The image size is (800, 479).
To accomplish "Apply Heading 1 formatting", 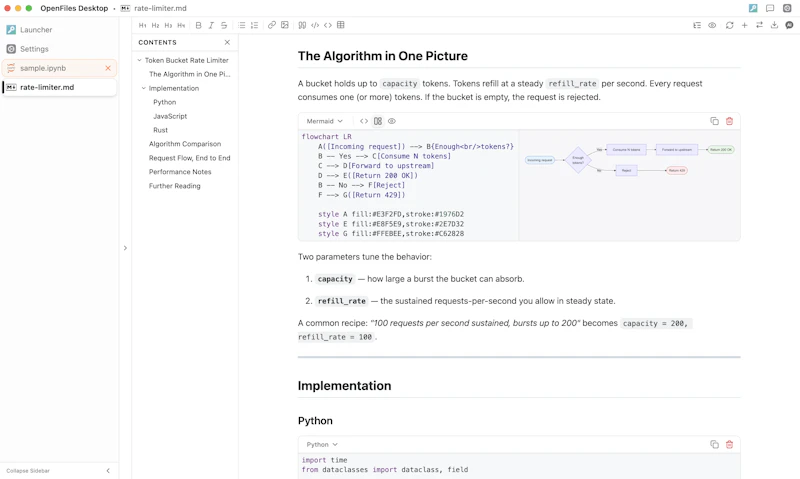I will click(x=142, y=25).
